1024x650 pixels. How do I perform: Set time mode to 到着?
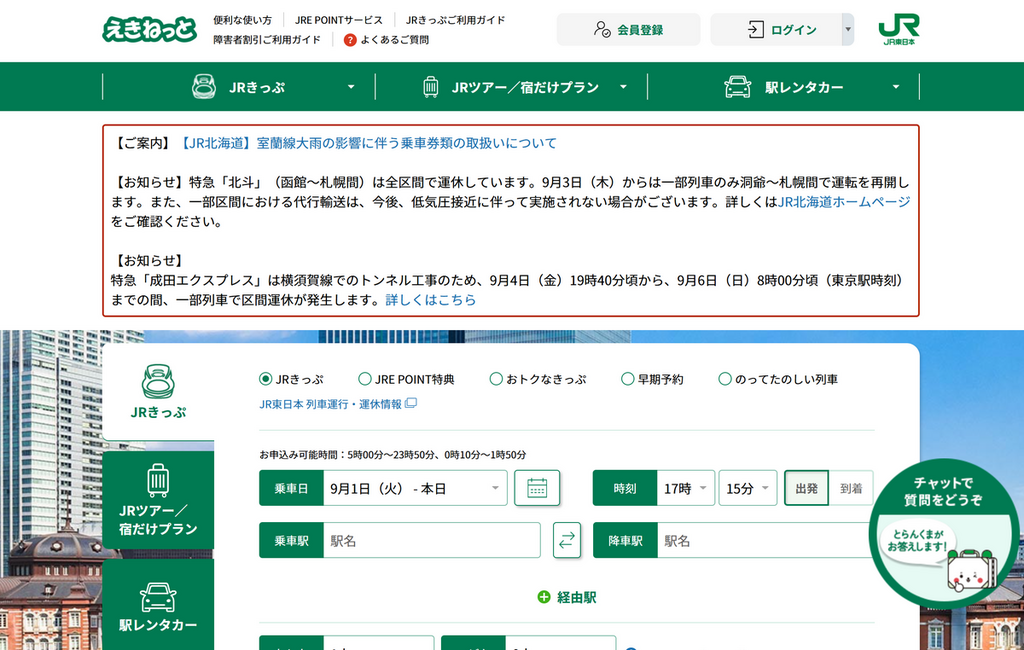coord(851,488)
